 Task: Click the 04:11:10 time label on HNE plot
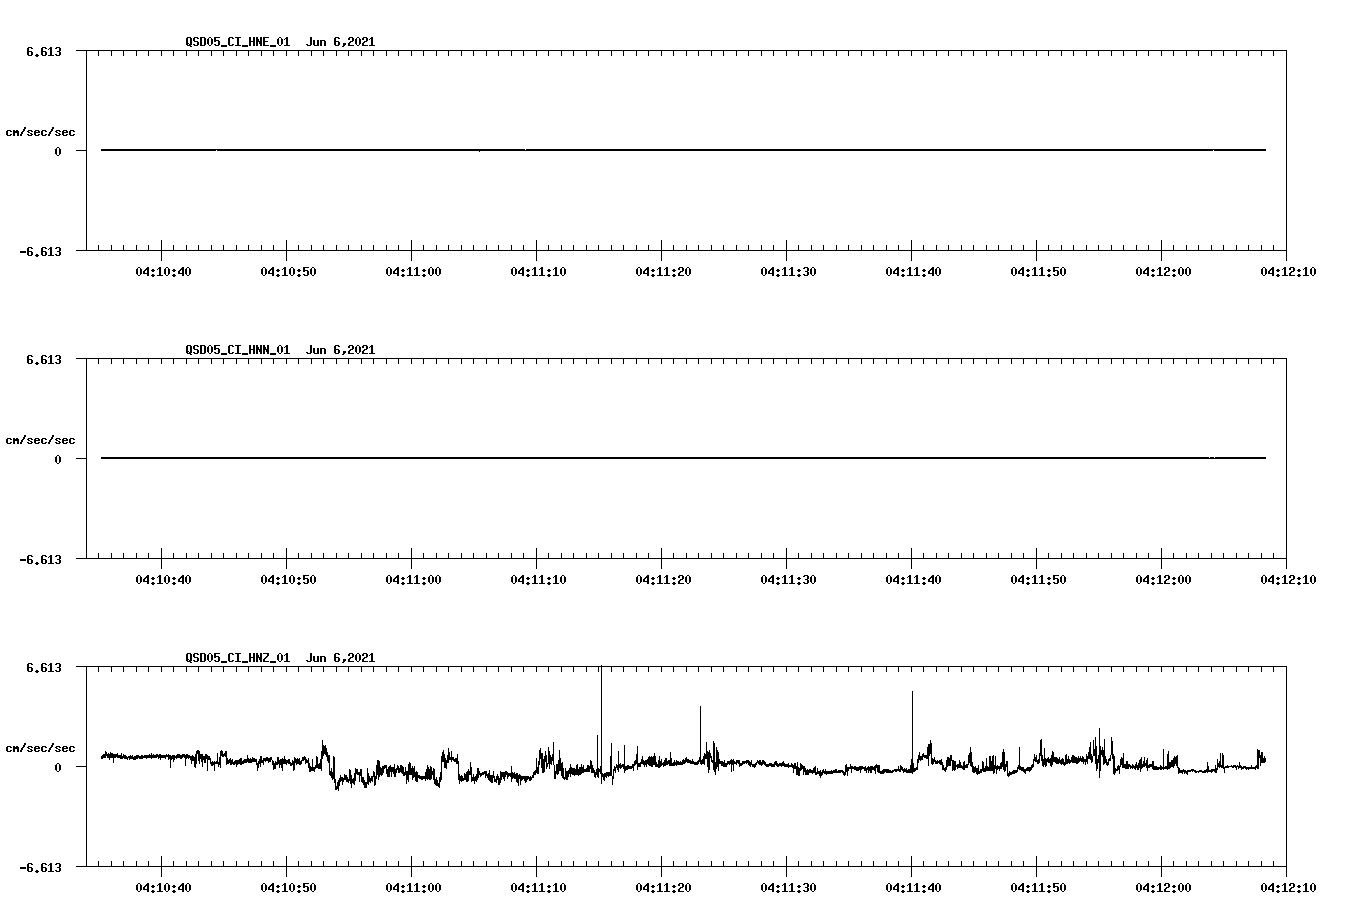(x=538, y=271)
